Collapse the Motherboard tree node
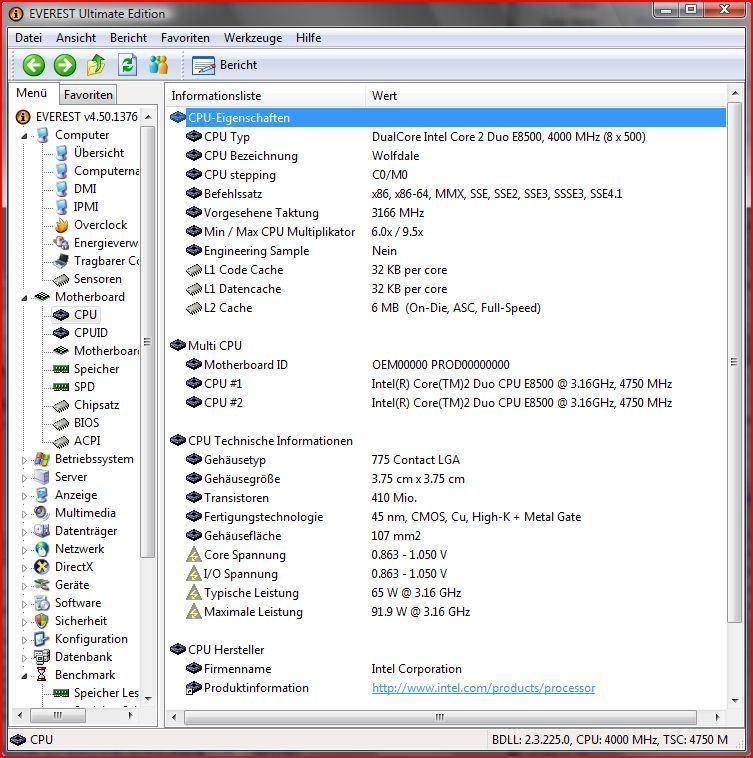The width and height of the screenshot is (753, 758). [x=24, y=298]
